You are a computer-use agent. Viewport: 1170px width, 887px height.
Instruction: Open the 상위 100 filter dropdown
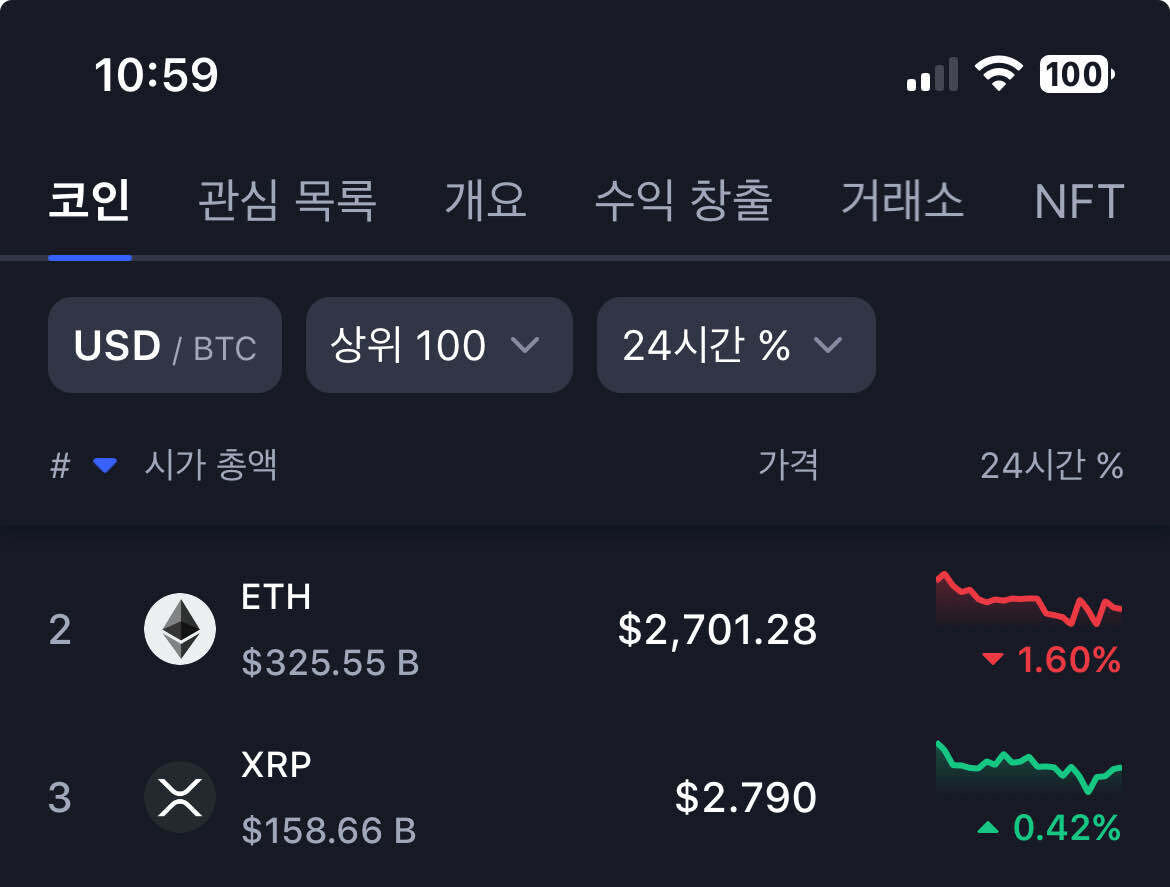(x=438, y=345)
